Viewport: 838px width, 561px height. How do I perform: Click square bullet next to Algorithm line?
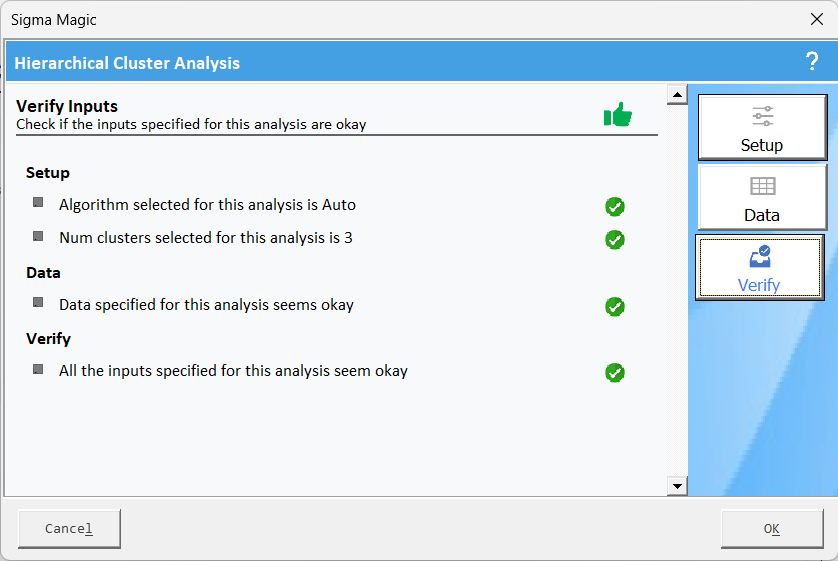click(x=38, y=202)
